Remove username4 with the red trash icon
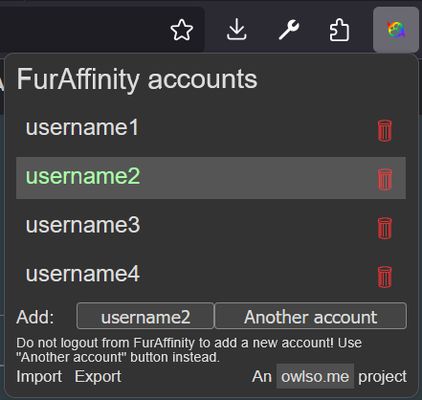This screenshot has height=400, width=422. click(384, 277)
